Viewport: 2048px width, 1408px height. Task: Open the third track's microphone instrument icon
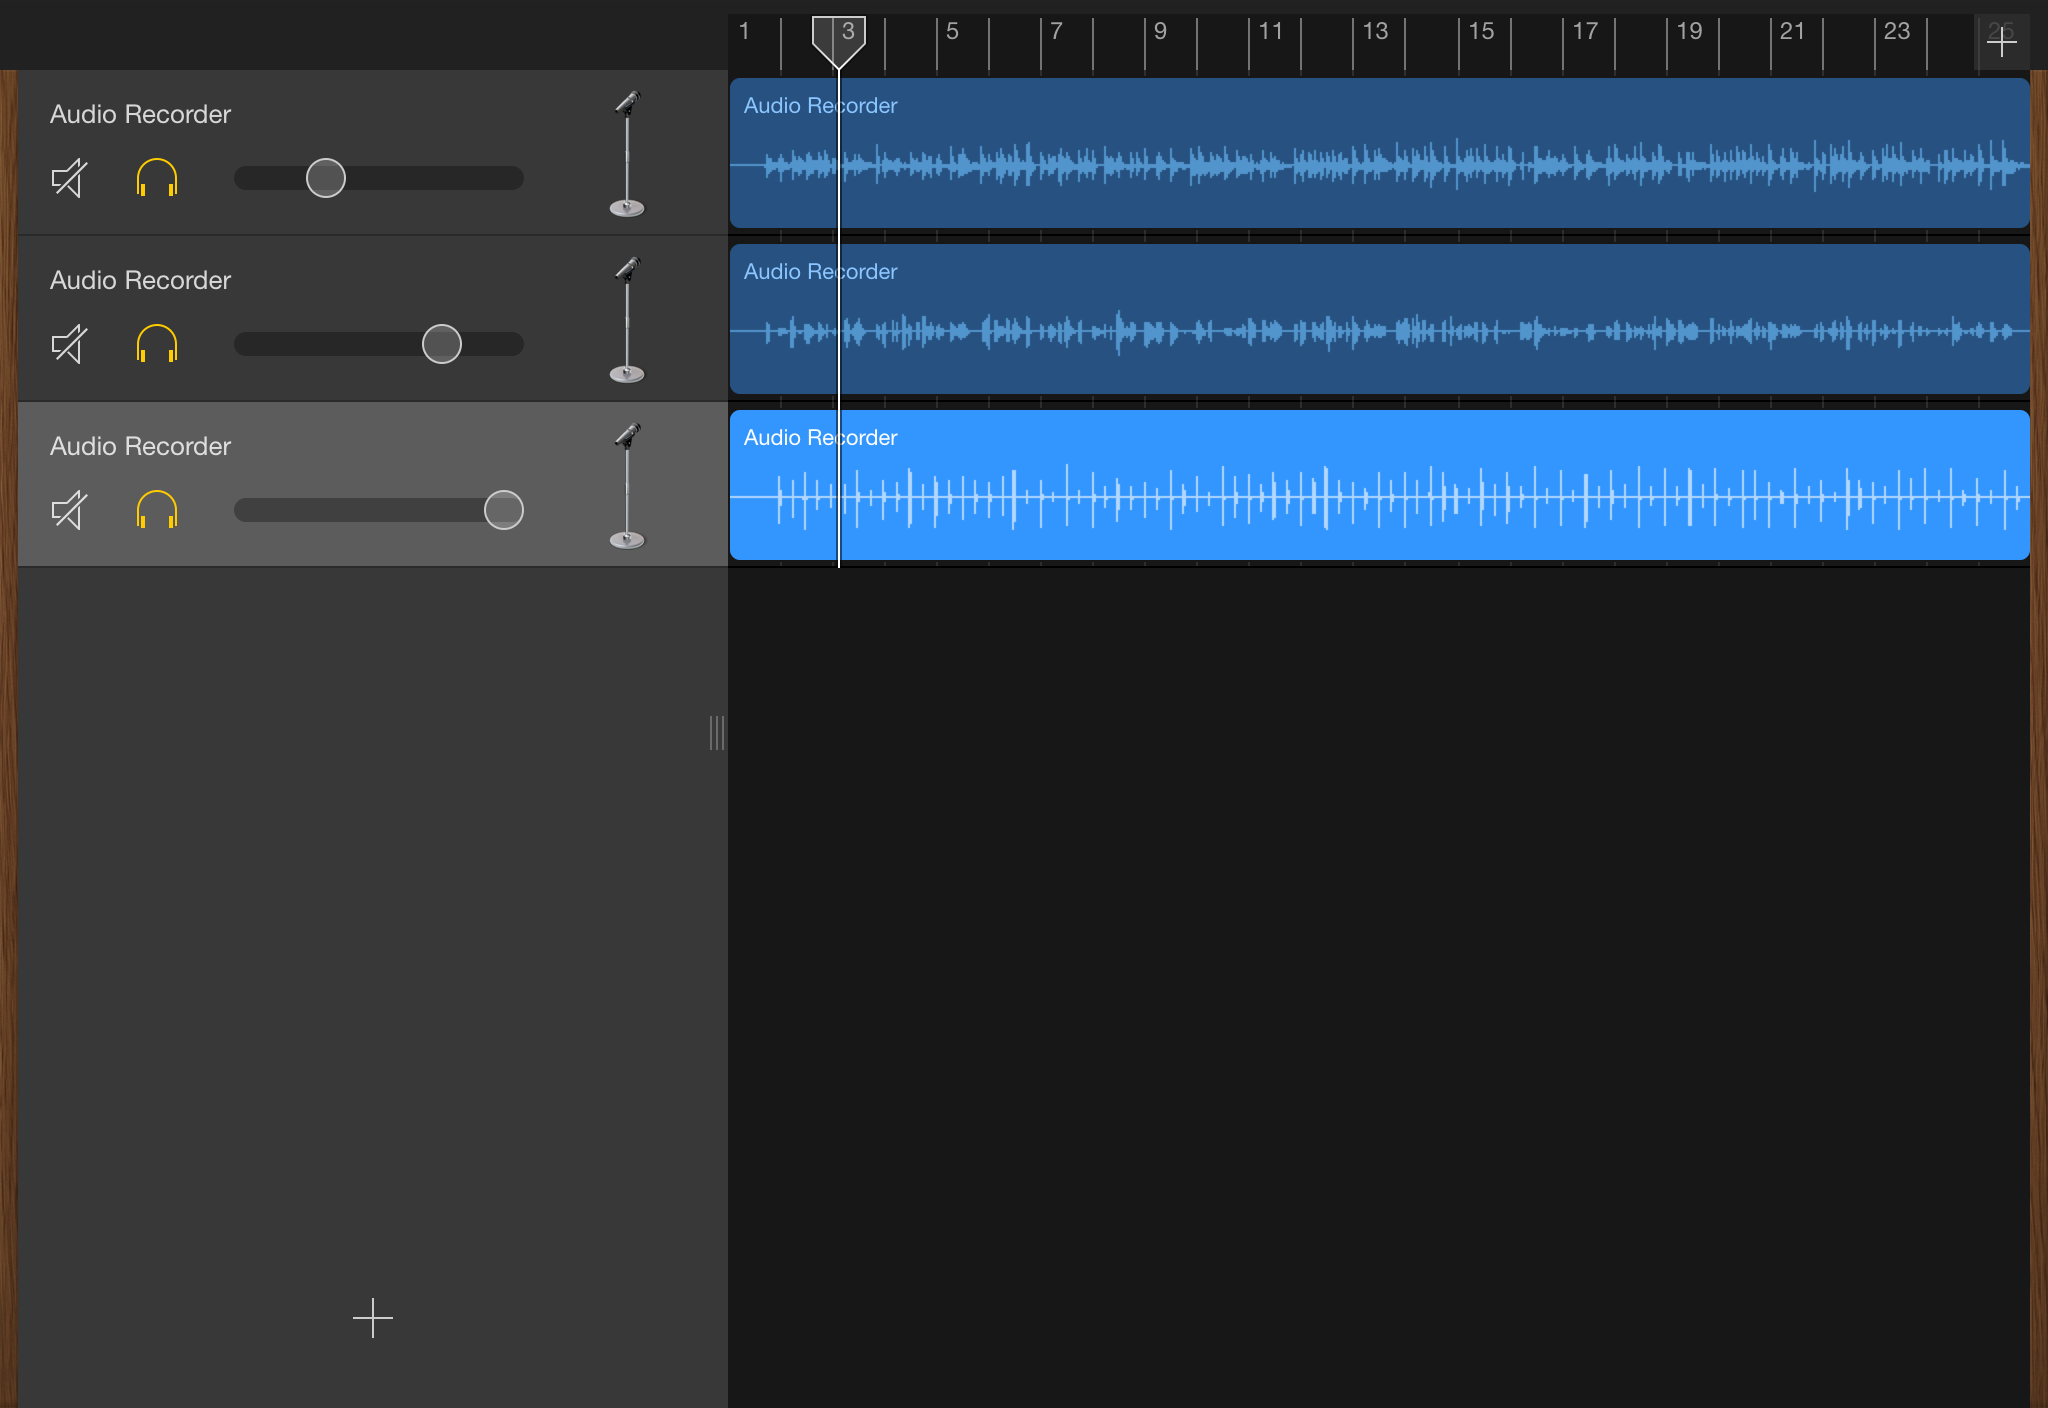point(627,486)
